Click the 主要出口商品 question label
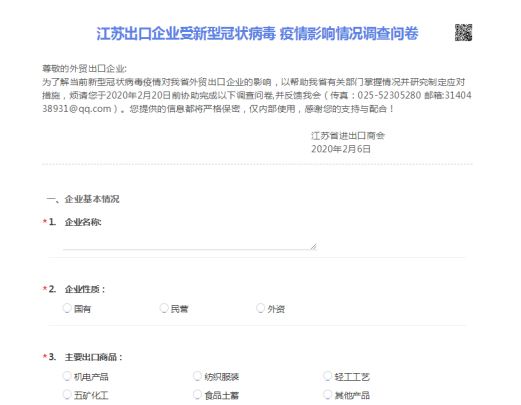The height and width of the screenshot is (405, 521). [94, 357]
